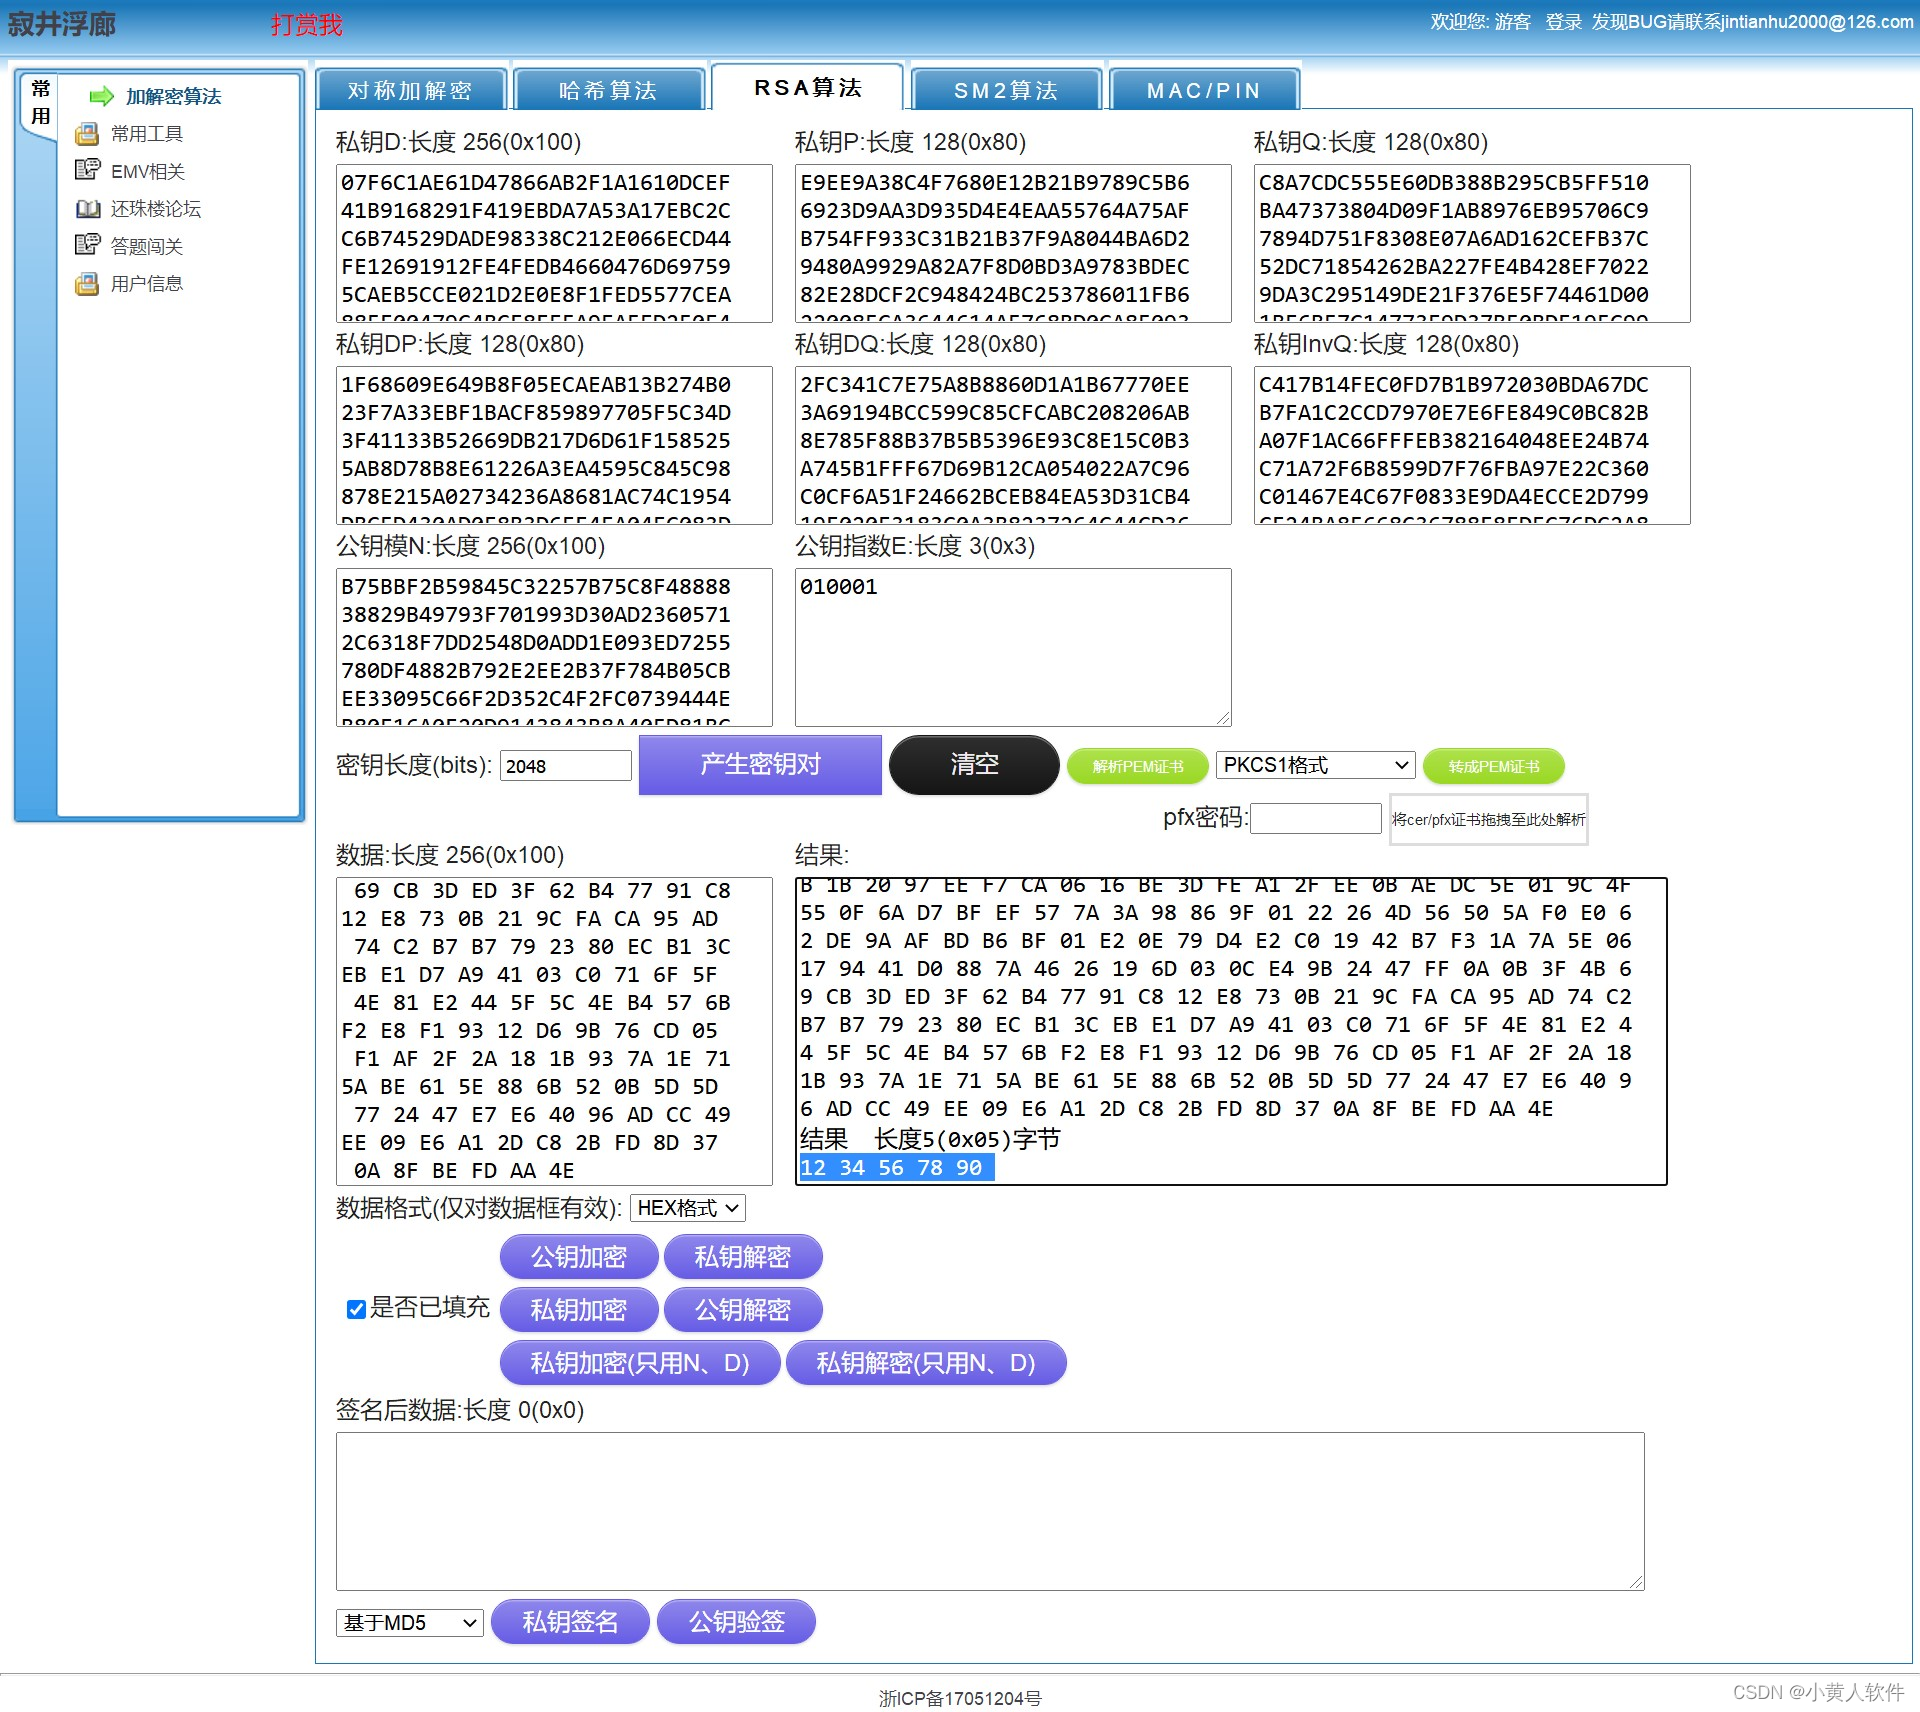
Task: Click the cer/pfx certificate drop zone
Action: tap(1488, 819)
